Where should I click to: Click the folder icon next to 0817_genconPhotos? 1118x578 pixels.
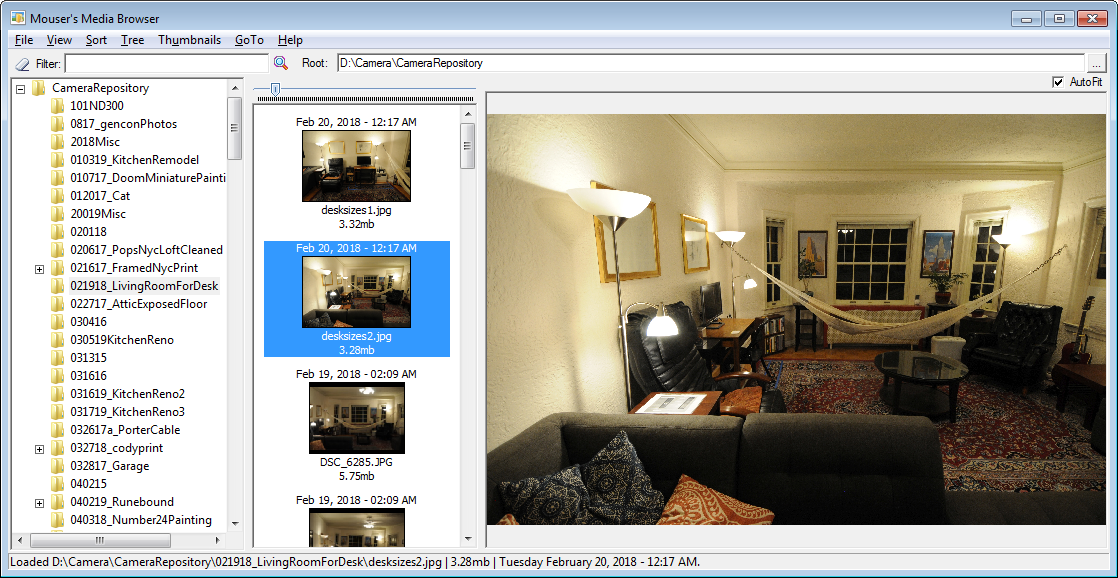coord(57,124)
